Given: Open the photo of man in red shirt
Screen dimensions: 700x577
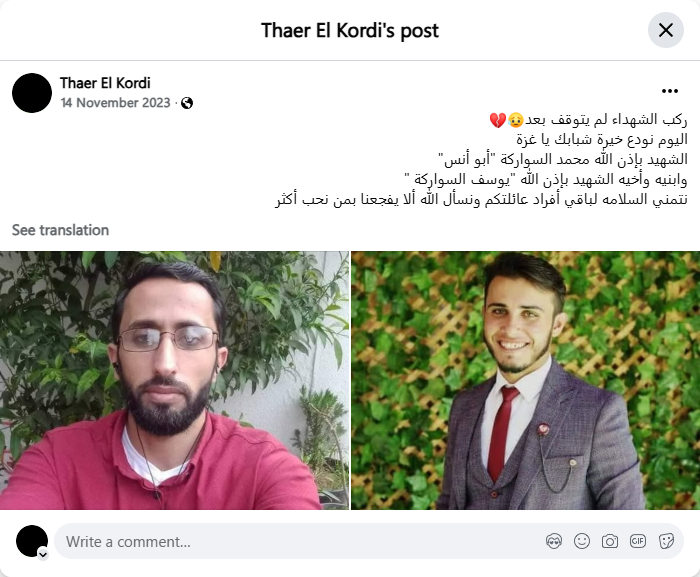Looking at the screenshot, I should click(175, 380).
